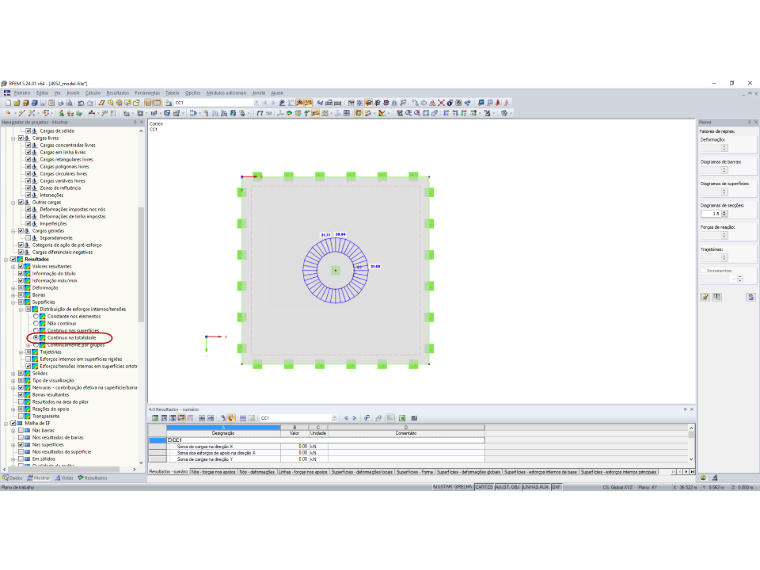
Task: Click the red X delete results icon
Action: [441, 103]
